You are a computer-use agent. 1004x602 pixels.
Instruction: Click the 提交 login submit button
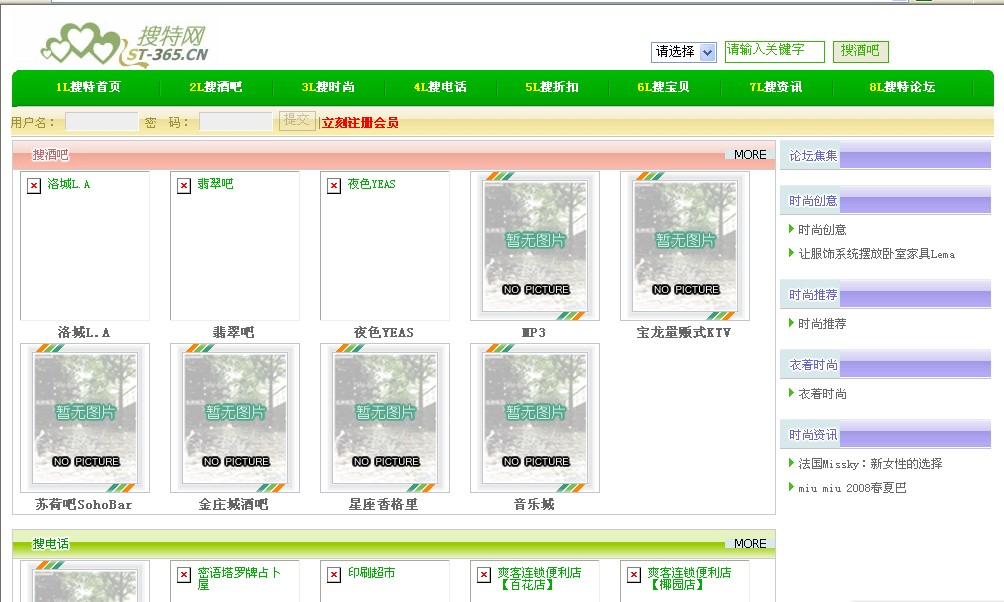click(297, 120)
